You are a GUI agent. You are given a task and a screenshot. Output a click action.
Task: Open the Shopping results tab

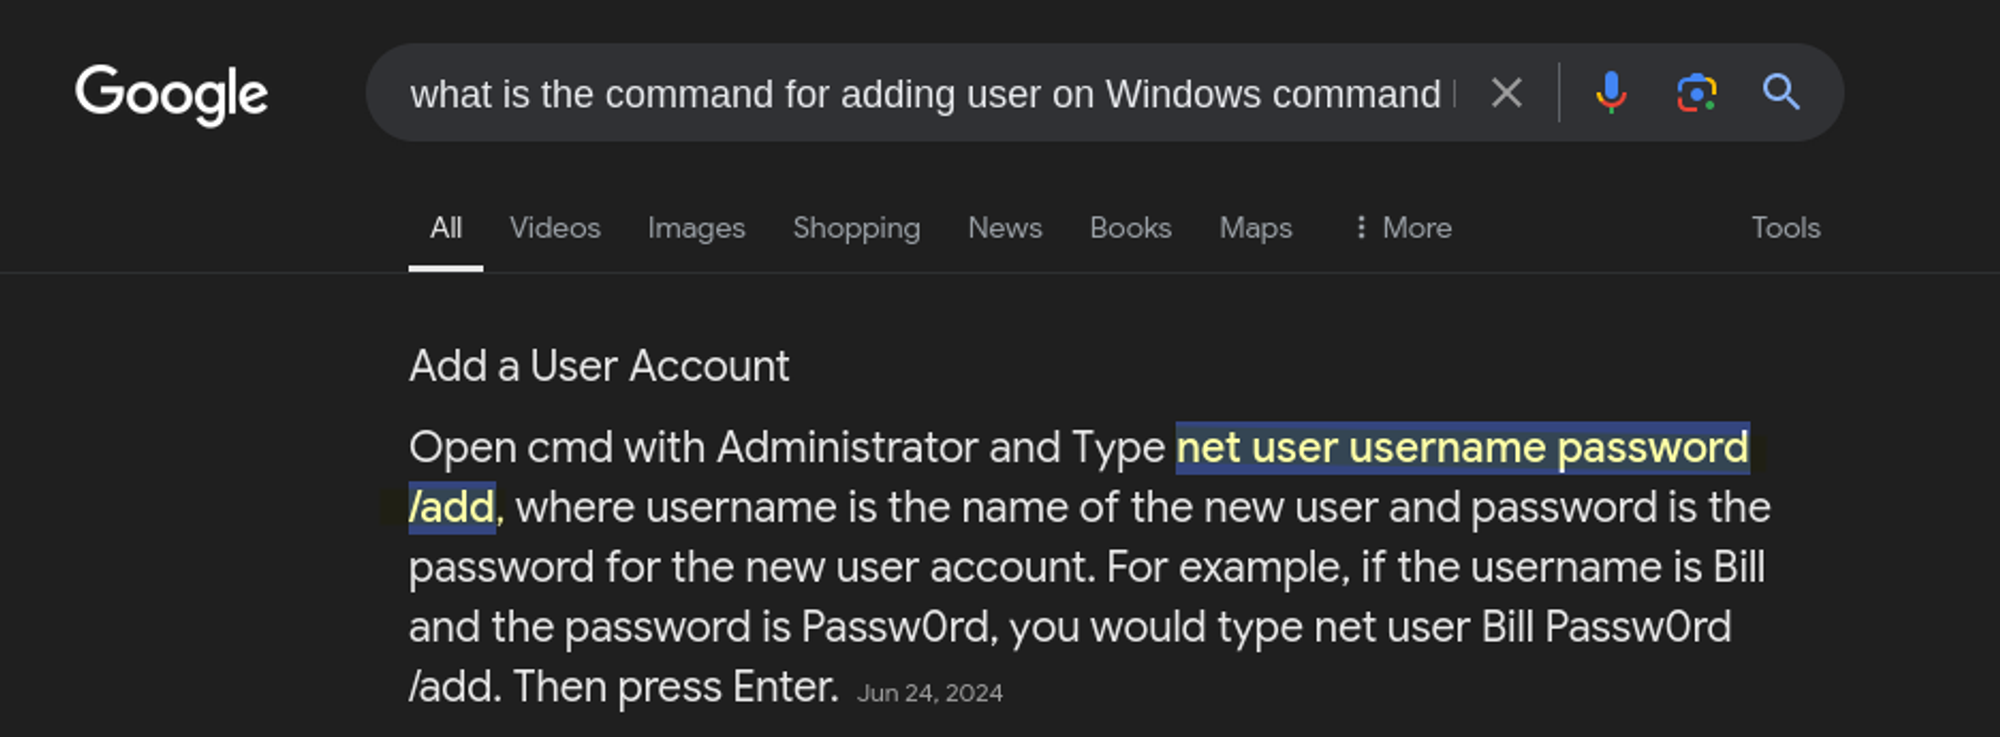coord(856,228)
